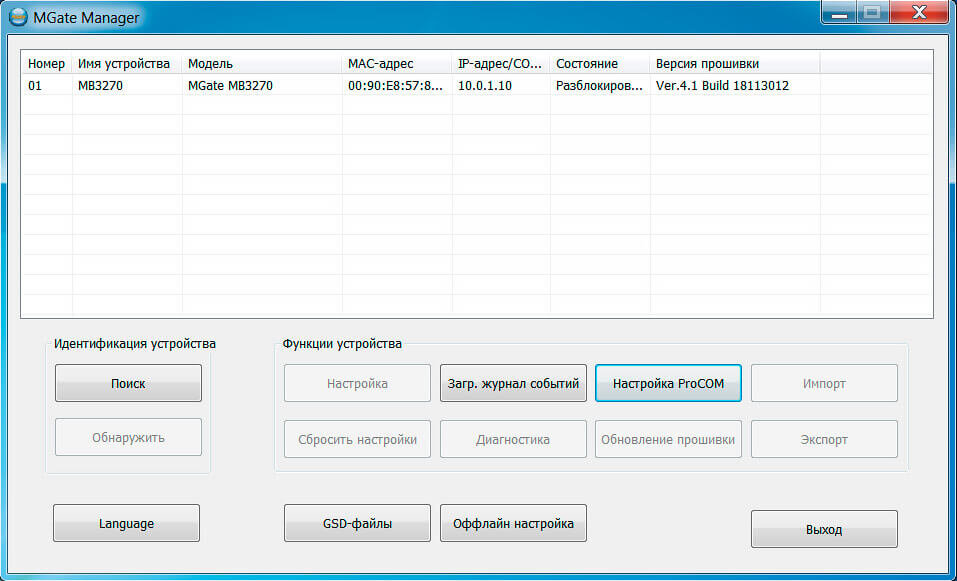Viewport: 957px width, 581px height.
Task: Click Ver.4.1 Build 18113012 cell
Action: point(722,86)
